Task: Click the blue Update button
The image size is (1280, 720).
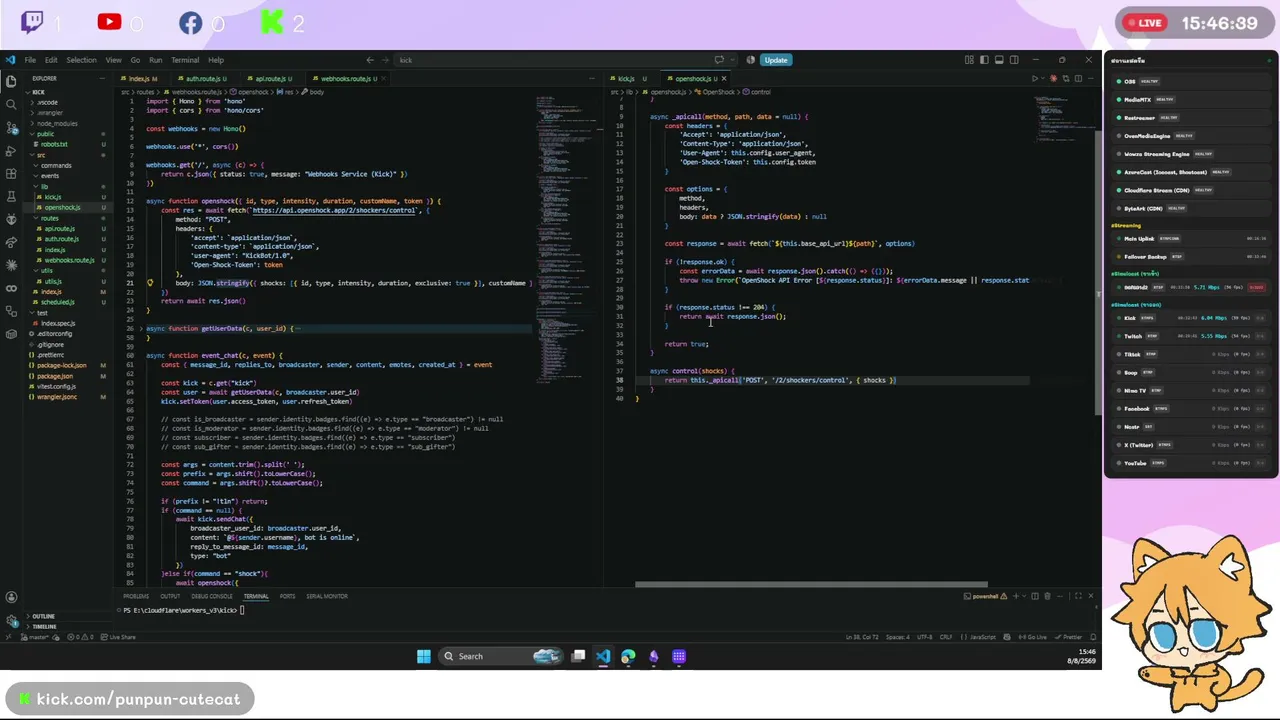Action: pyautogui.click(x=776, y=60)
